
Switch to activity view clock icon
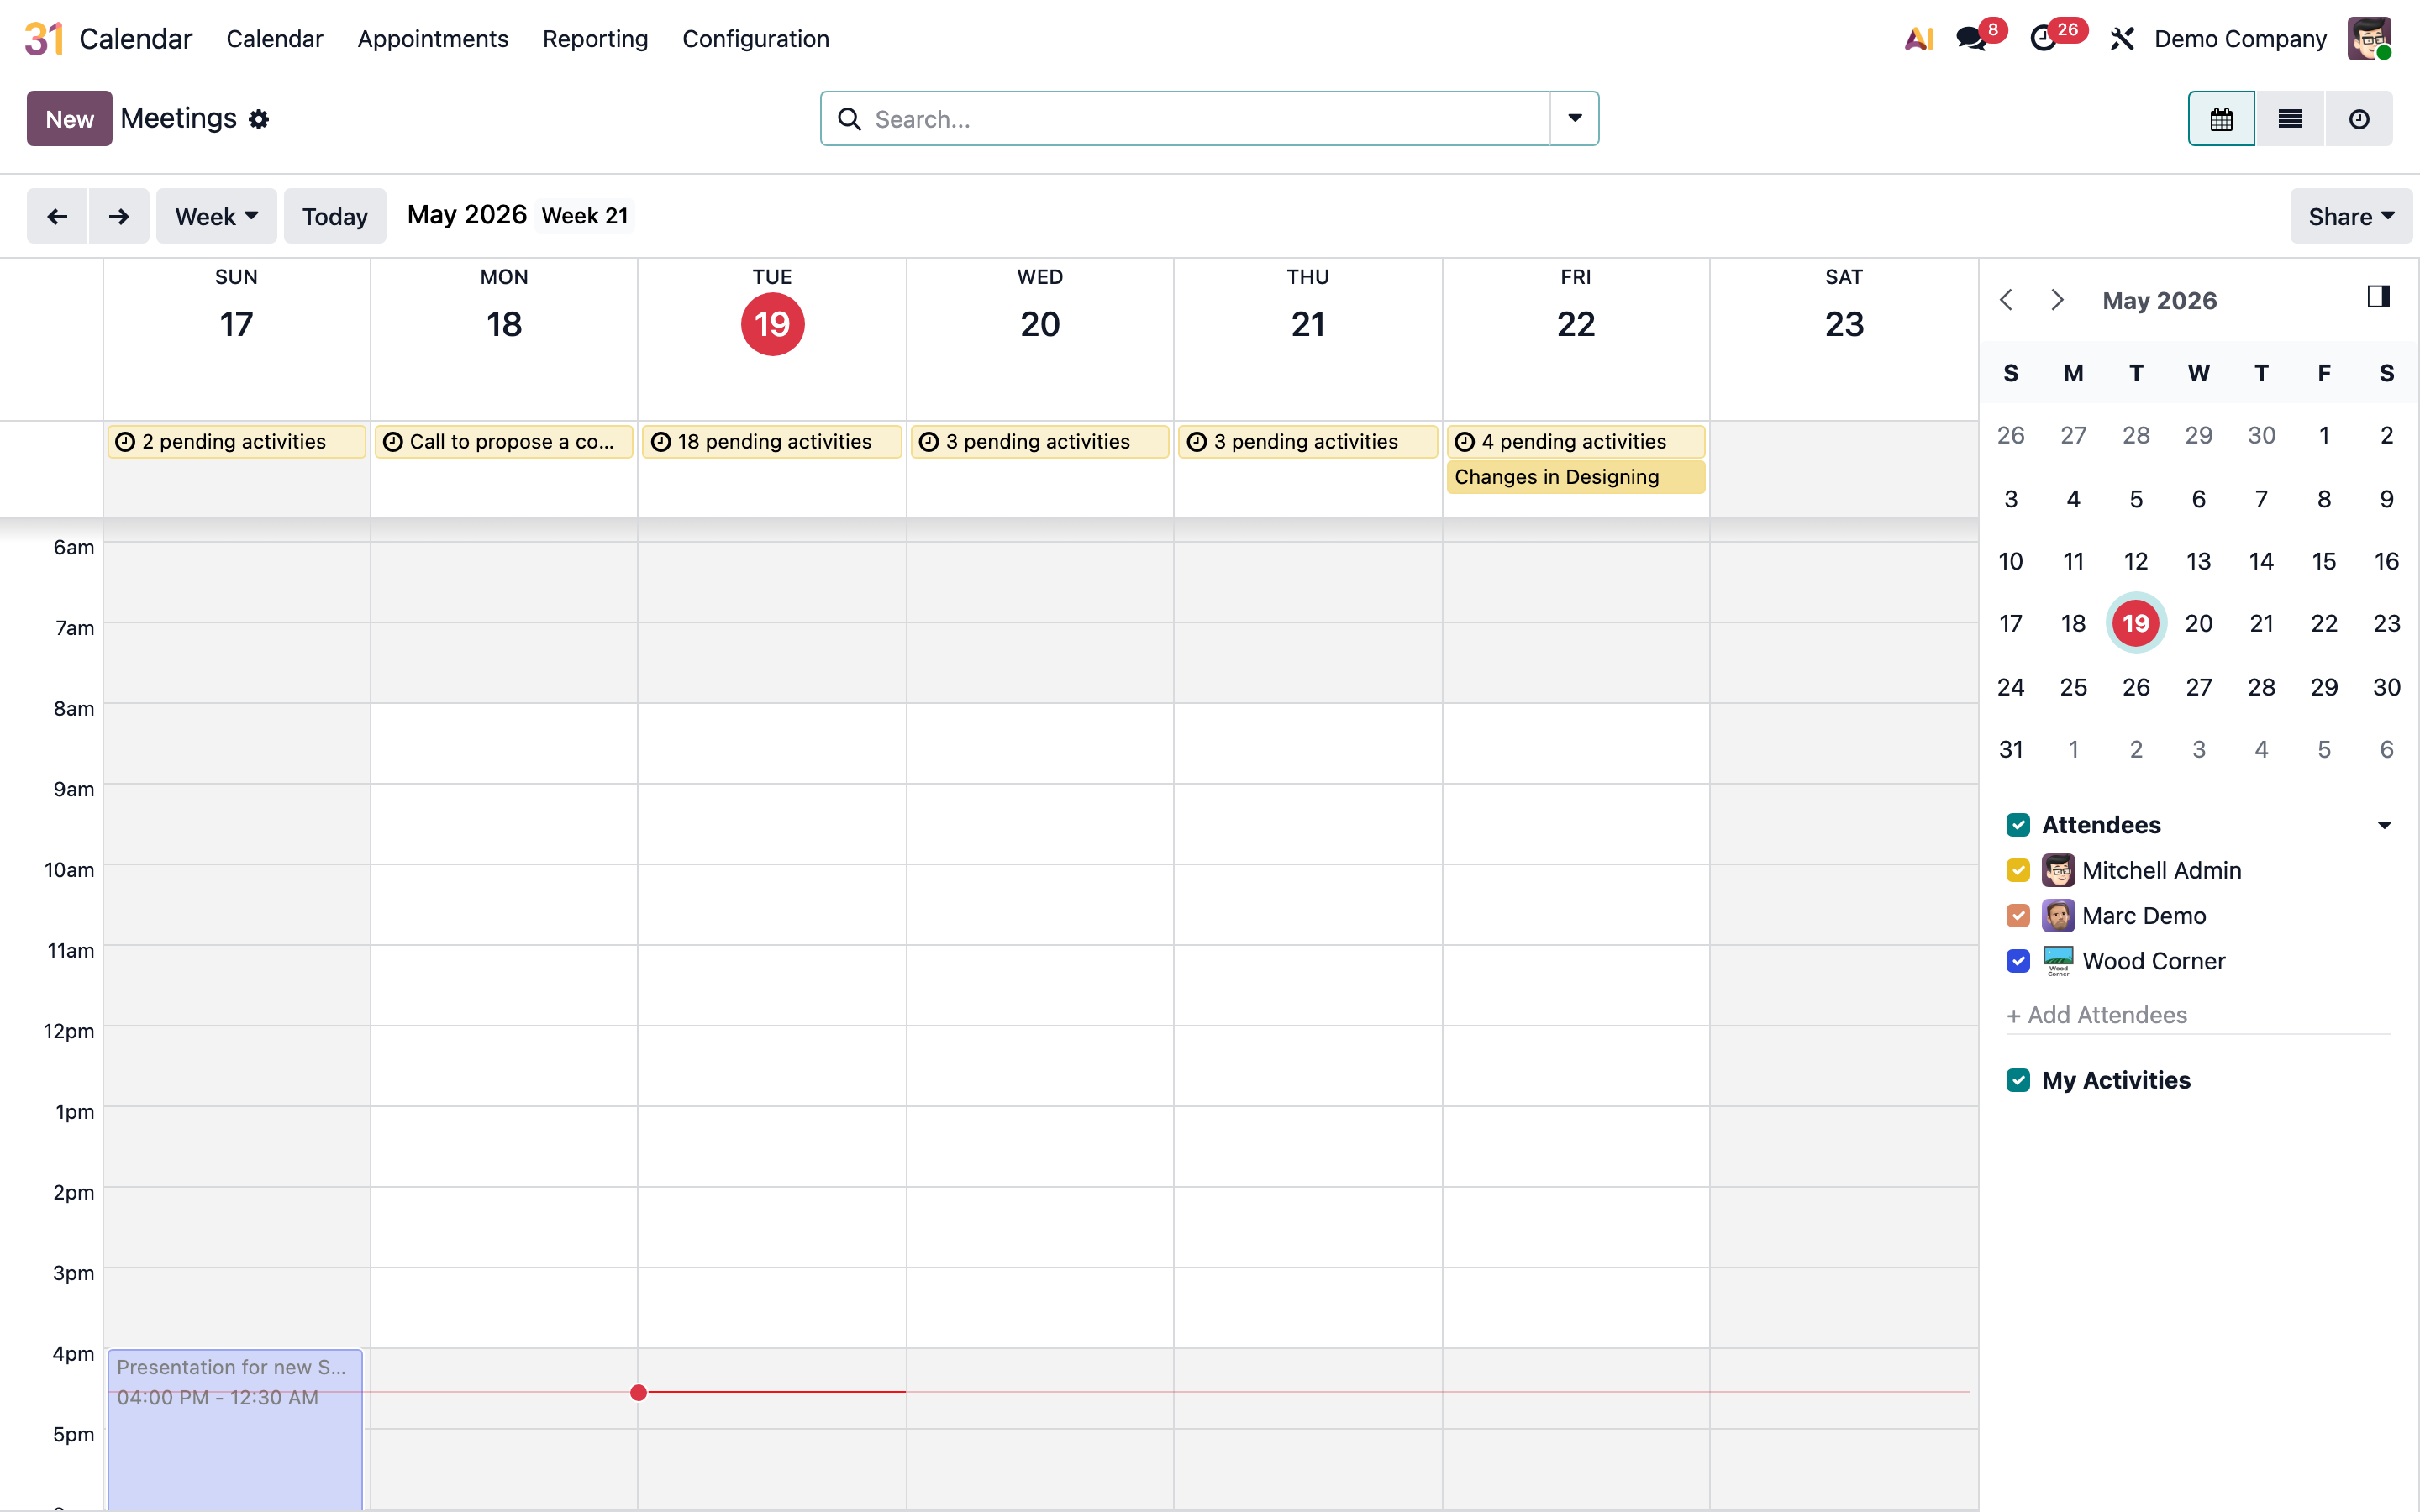point(2359,119)
